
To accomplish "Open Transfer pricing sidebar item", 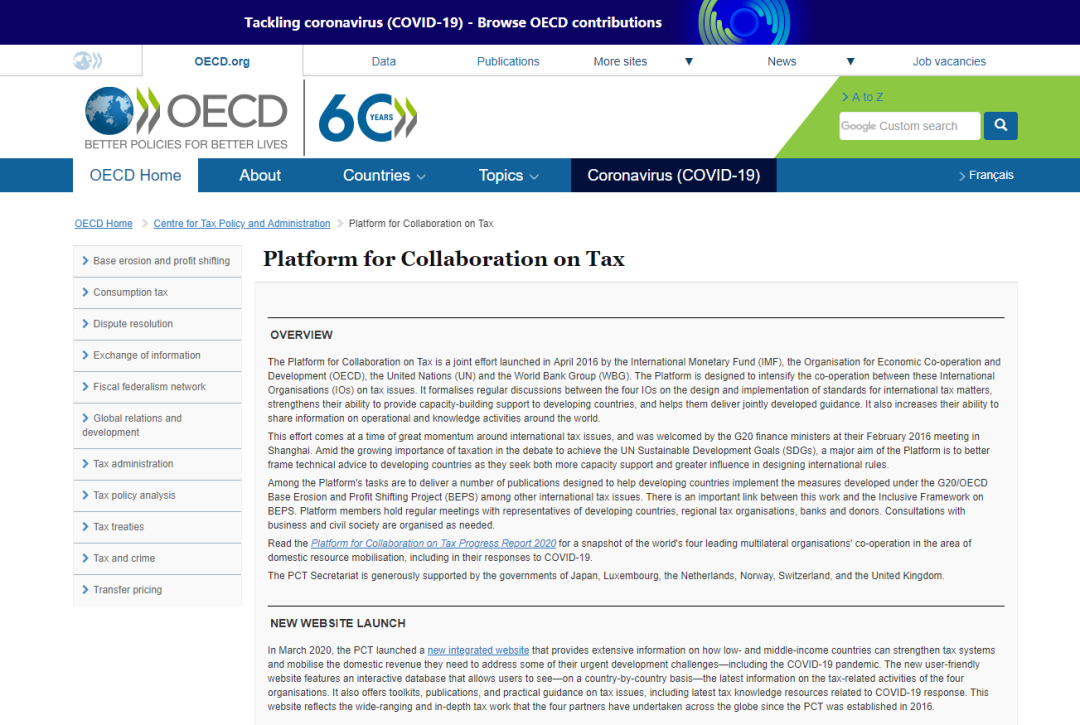I will [157, 590].
